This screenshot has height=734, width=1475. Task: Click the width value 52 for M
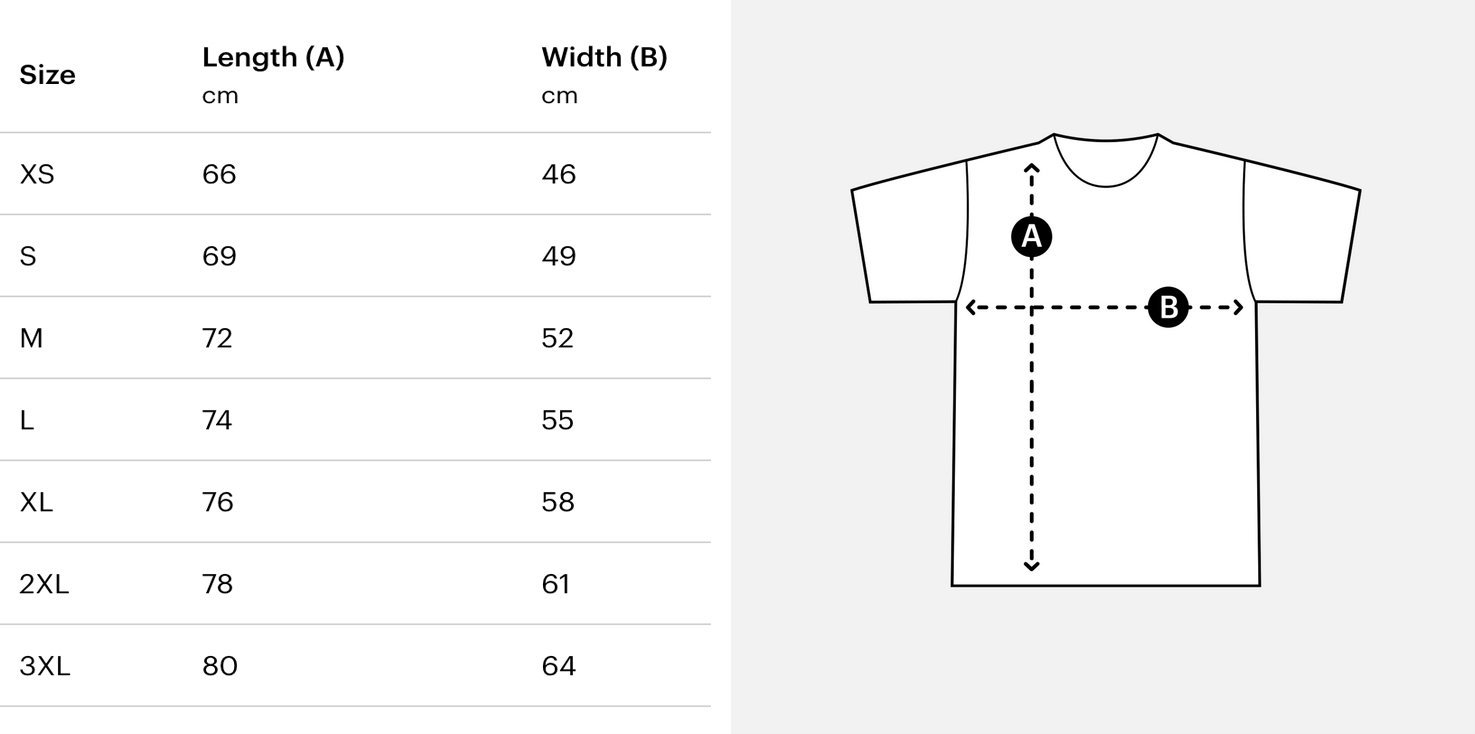click(558, 338)
